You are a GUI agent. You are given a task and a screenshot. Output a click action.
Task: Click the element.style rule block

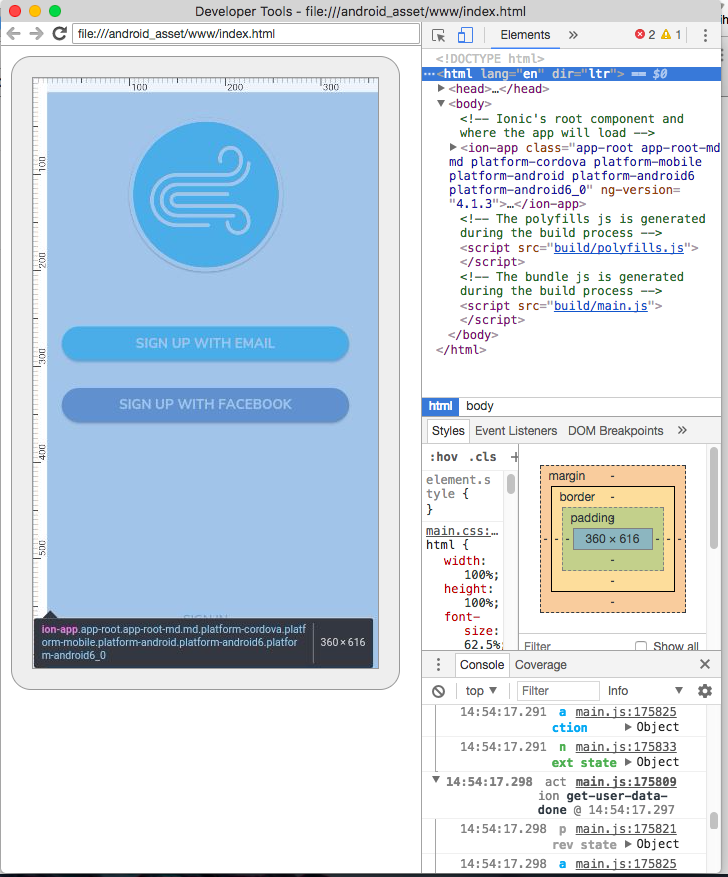click(460, 494)
